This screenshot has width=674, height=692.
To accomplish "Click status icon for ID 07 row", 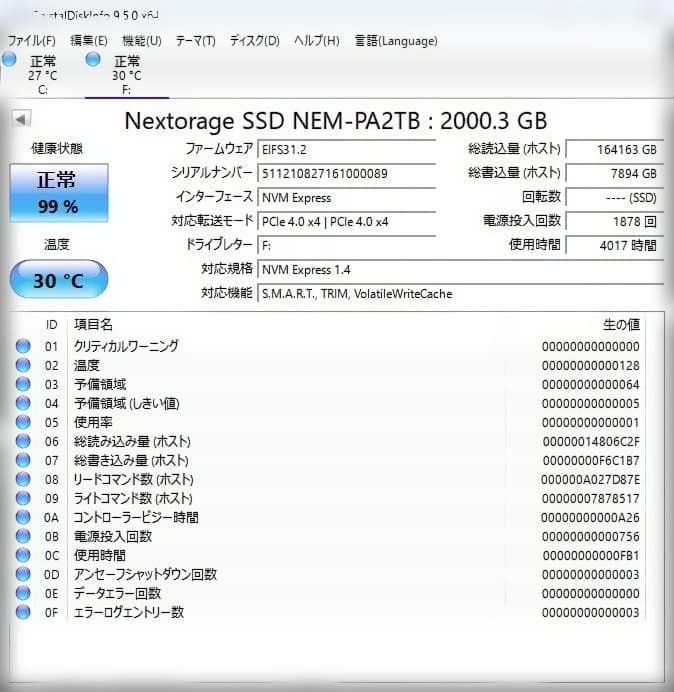I will (23, 460).
